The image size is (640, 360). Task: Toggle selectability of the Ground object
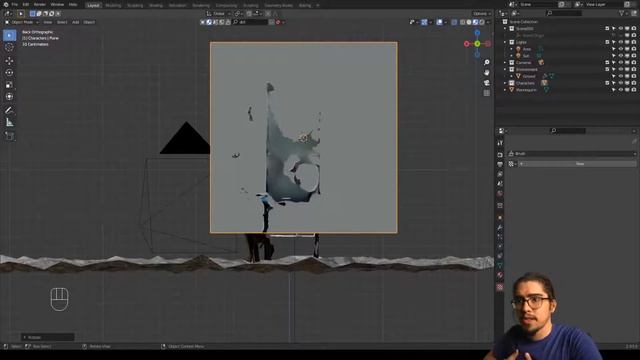[x=613, y=76]
